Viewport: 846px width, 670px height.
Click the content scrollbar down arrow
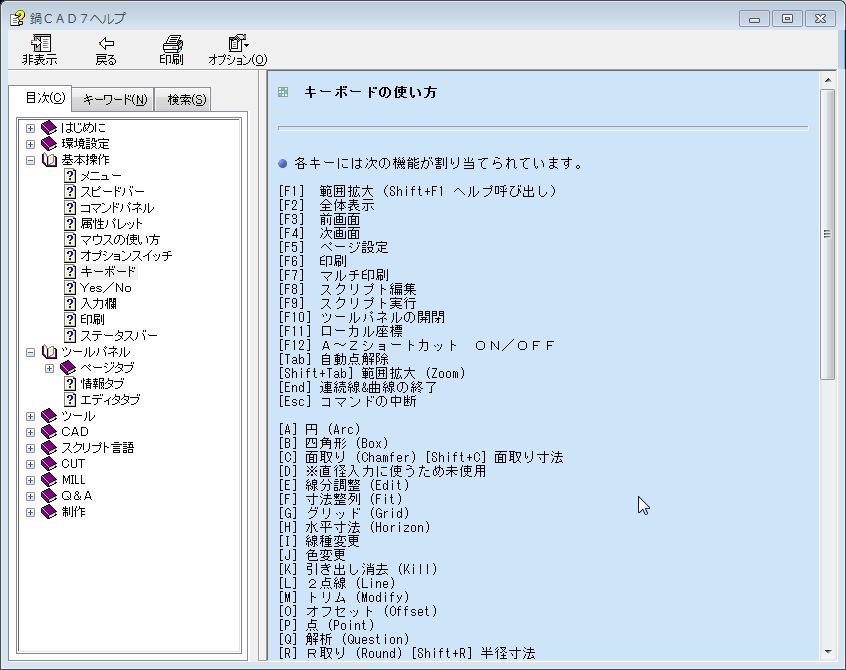pyautogui.click(x=828, y=652)
